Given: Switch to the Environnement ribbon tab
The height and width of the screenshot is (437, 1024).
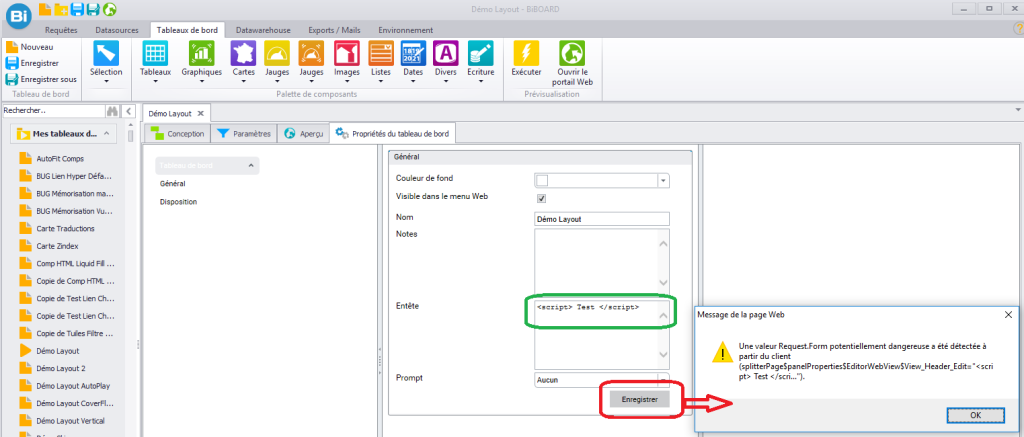Looking at the screenshot, I should [406, 30].
